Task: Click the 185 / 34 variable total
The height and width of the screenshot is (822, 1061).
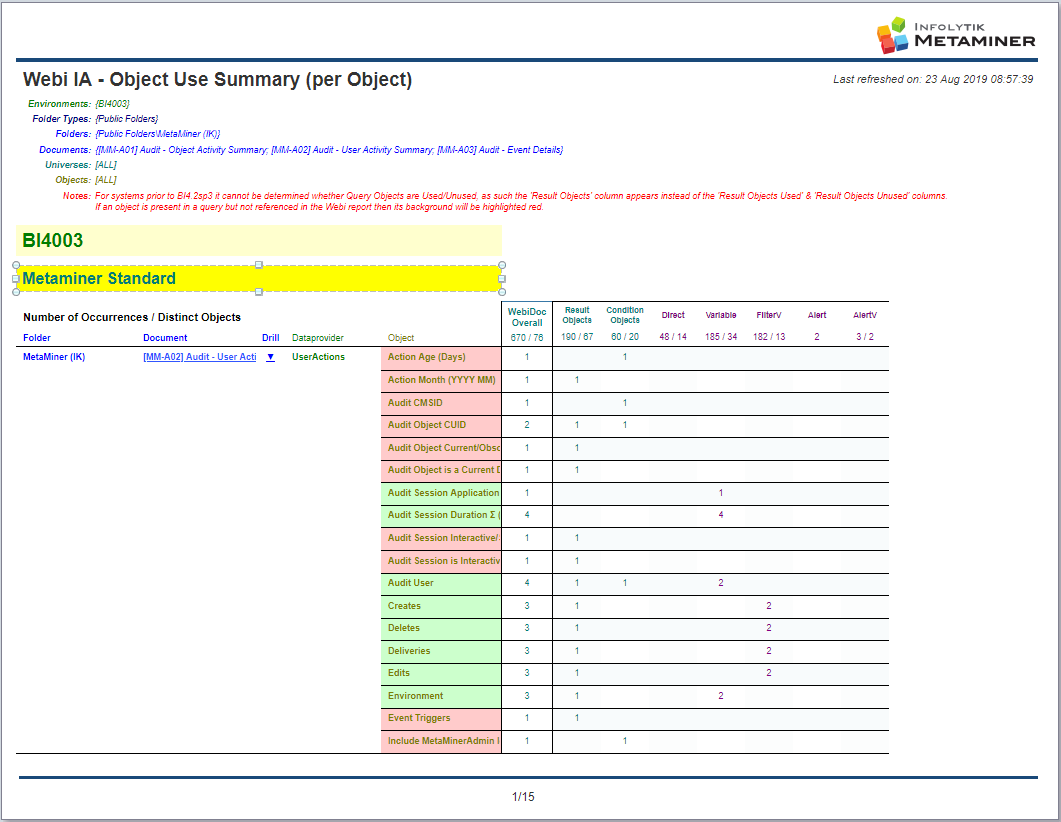Action: [x=721, y=337]
